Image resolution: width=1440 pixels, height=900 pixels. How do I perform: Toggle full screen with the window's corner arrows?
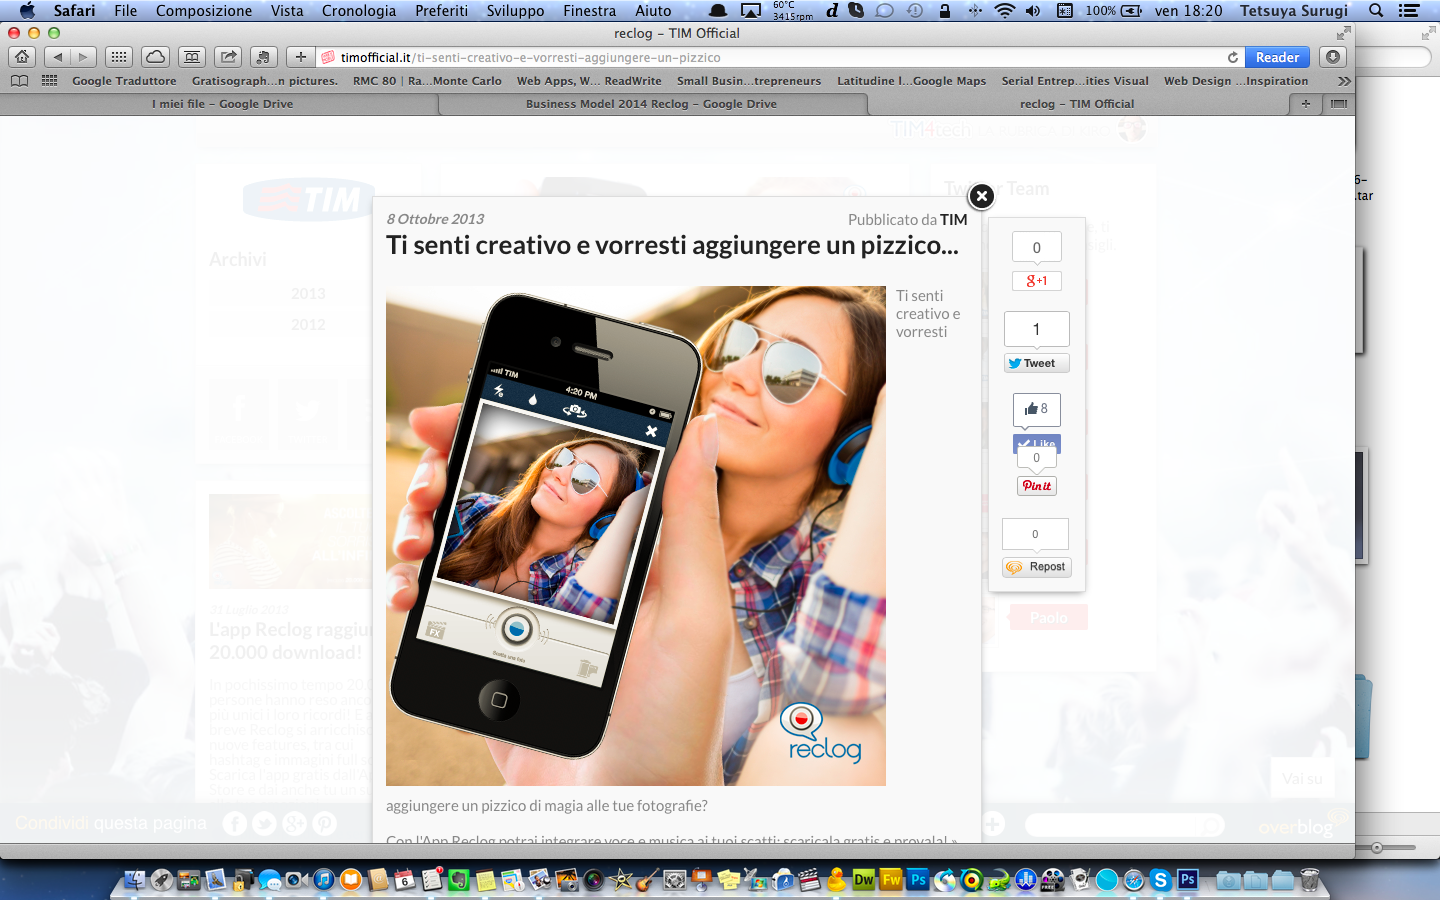click(1343, 33)
